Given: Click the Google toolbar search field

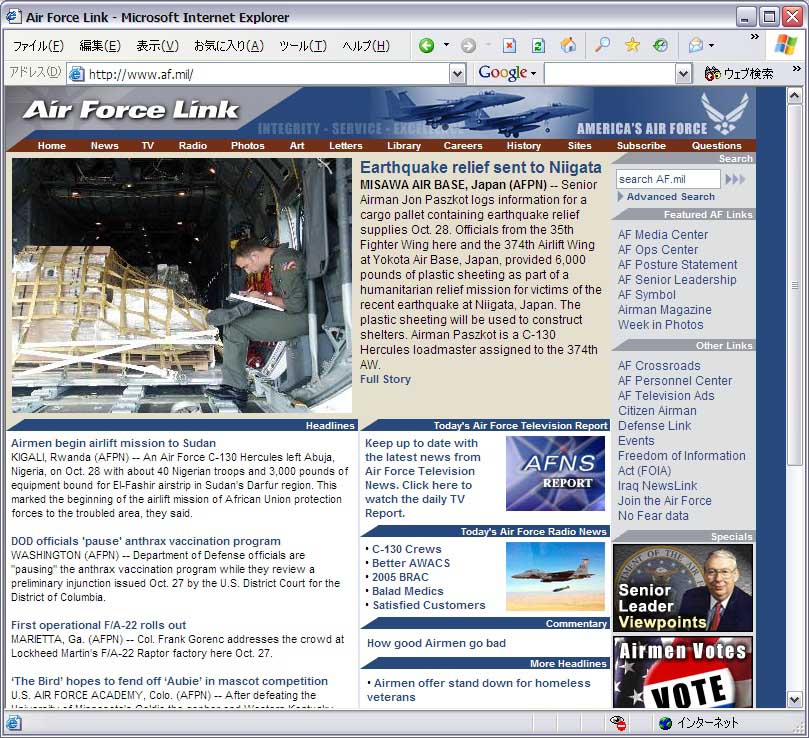Looking at the screenshot, I should (610, 74).
